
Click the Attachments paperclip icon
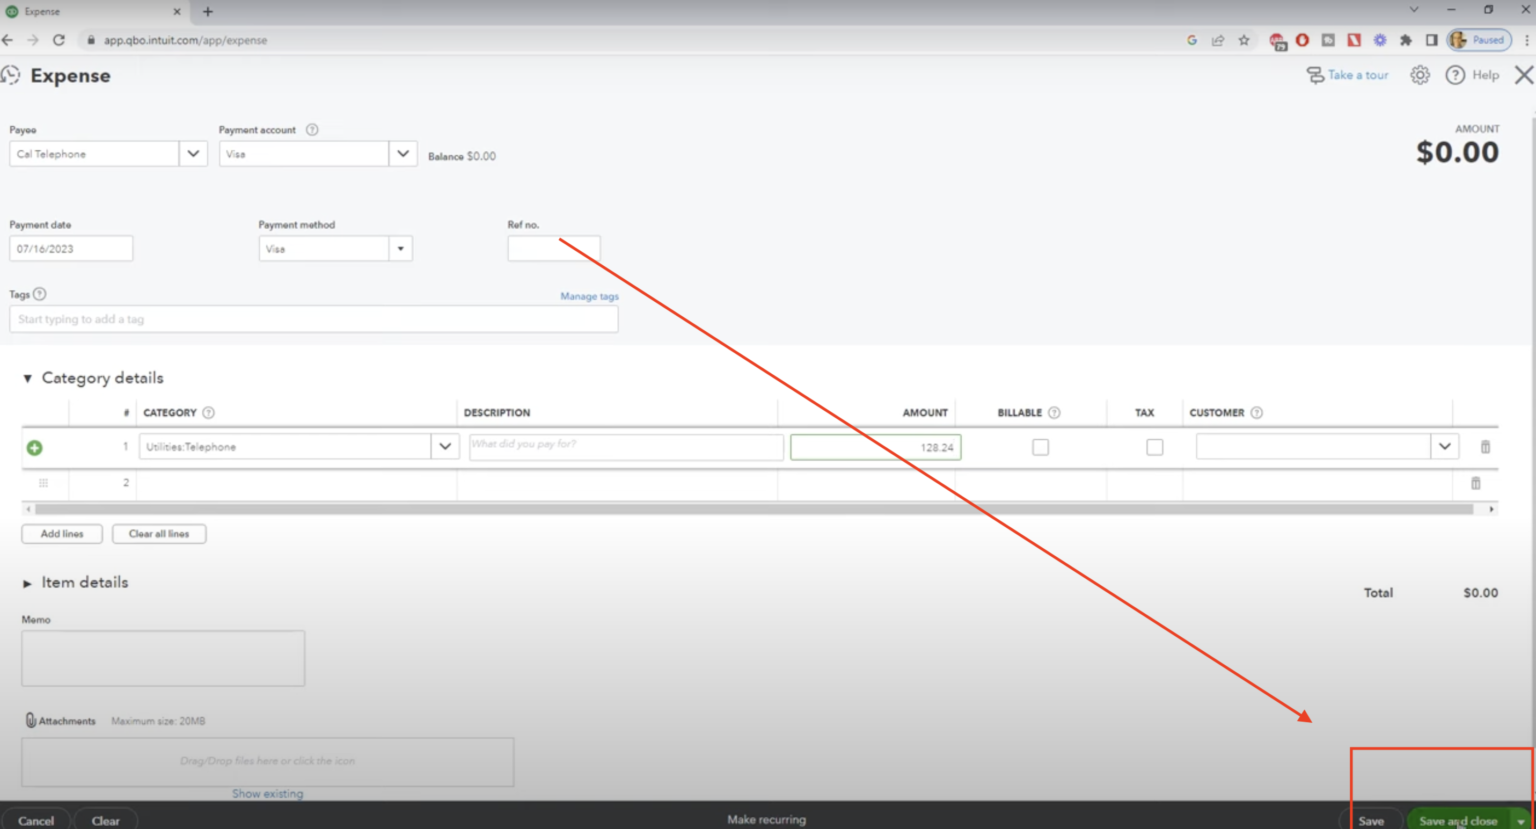(x=30, y=720)
